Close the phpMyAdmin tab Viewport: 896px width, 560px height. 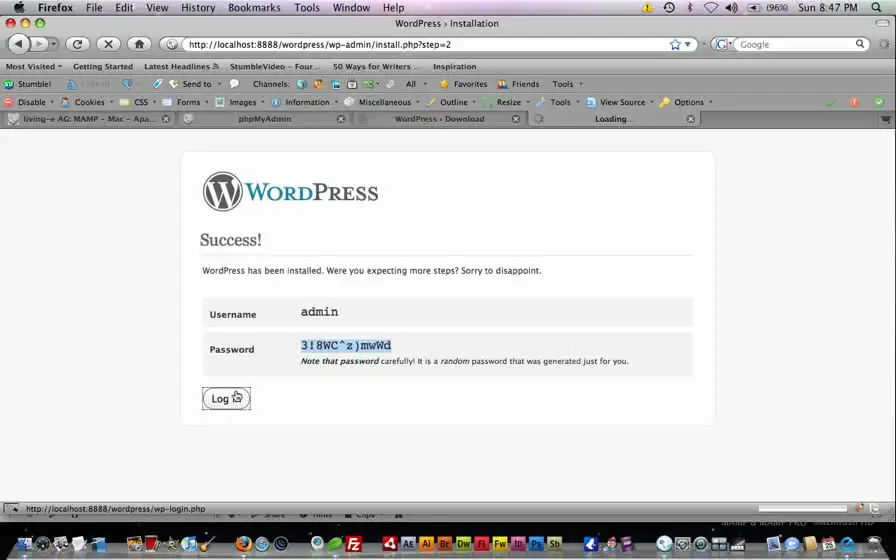341,119
